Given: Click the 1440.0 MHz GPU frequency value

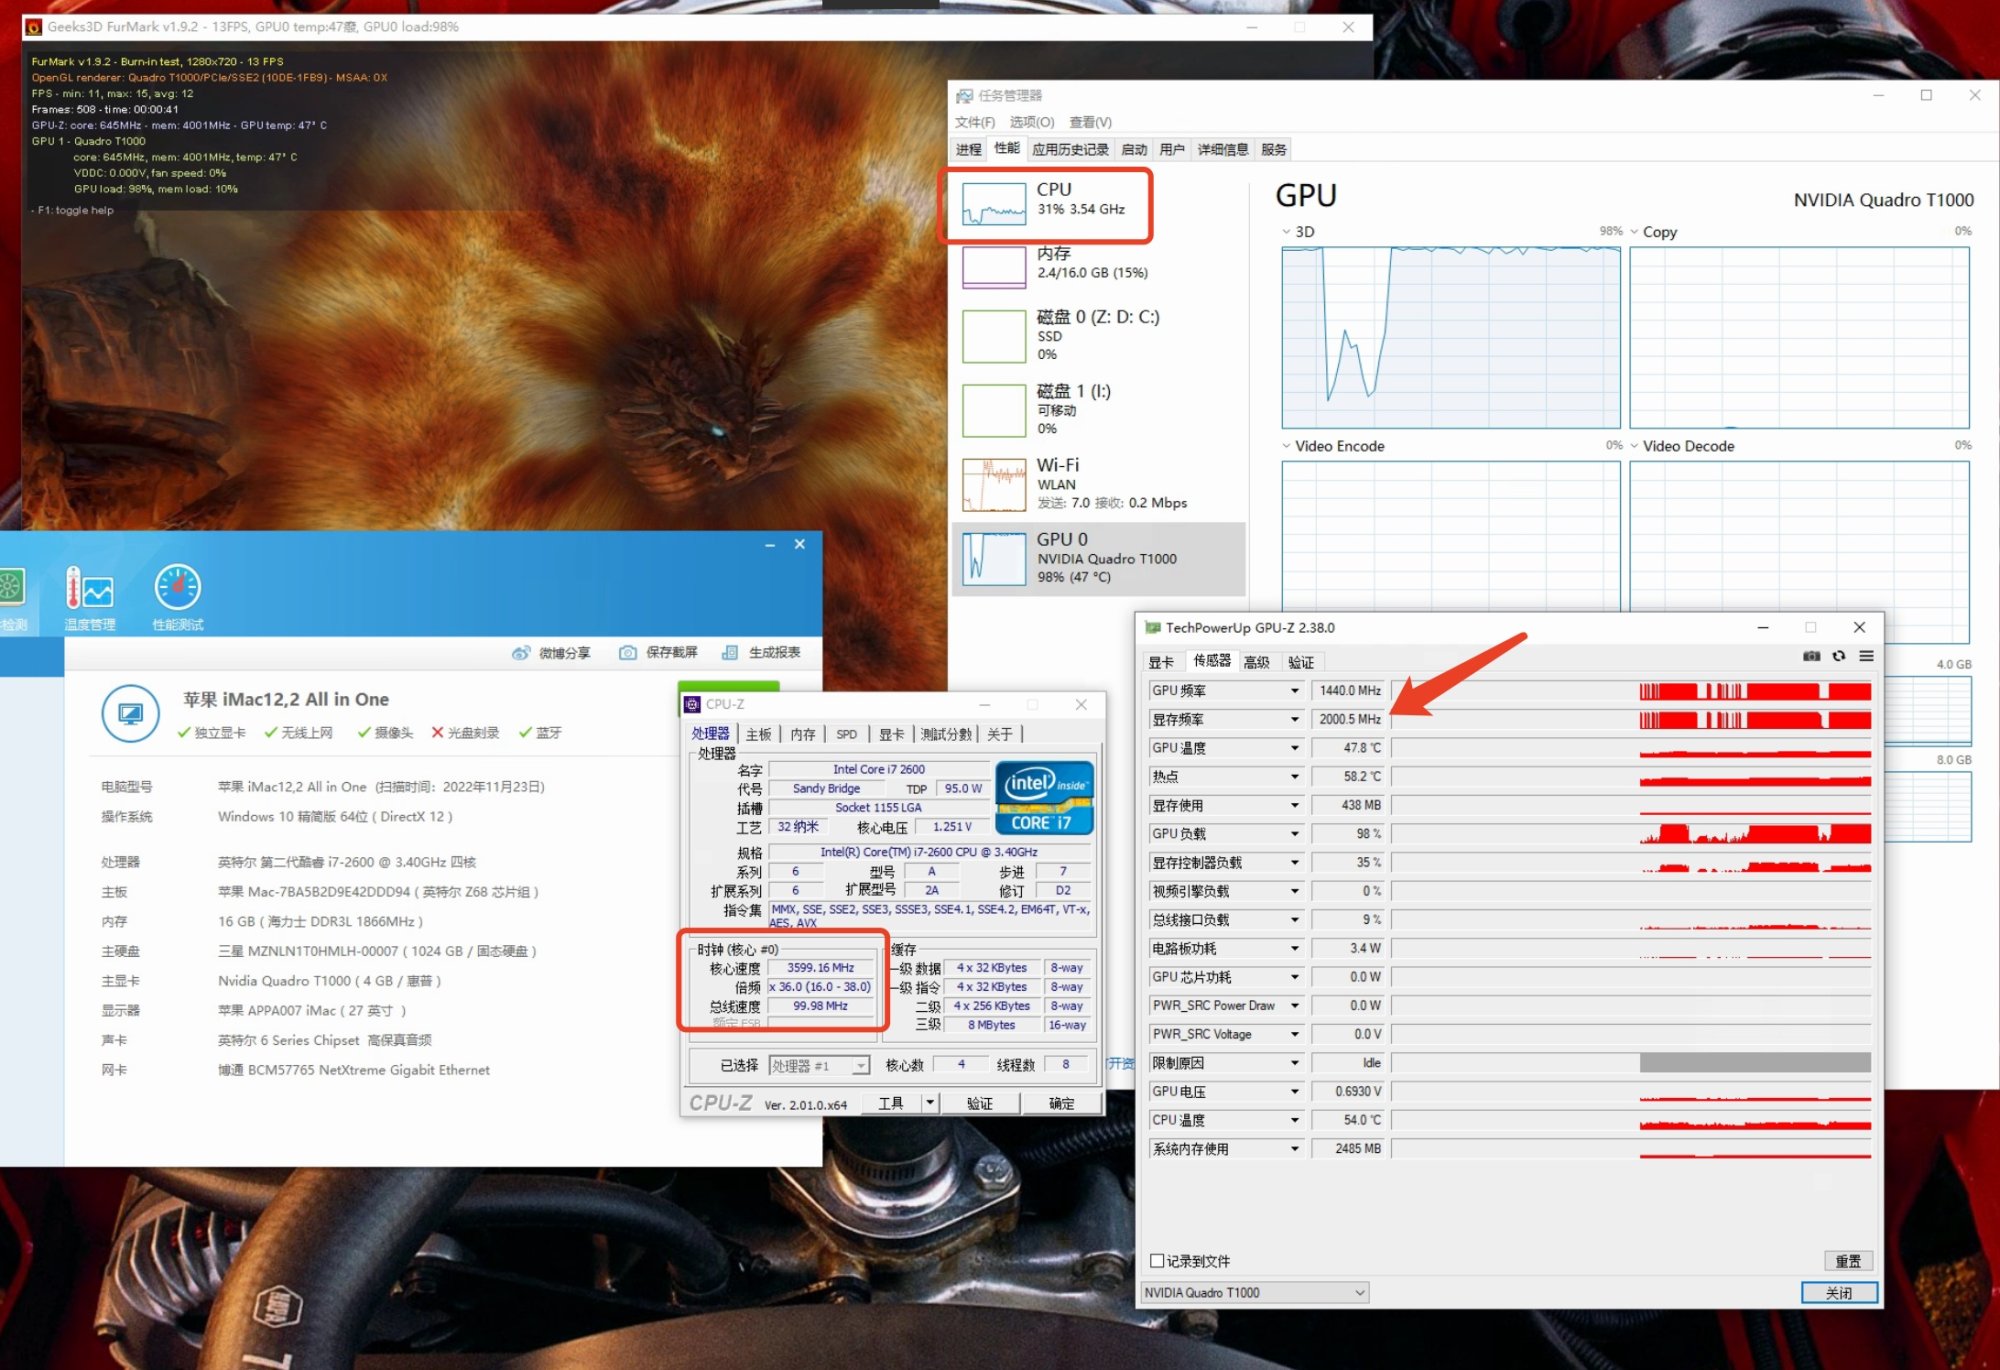Looking at the screenshot, I should click(1348, 691).
